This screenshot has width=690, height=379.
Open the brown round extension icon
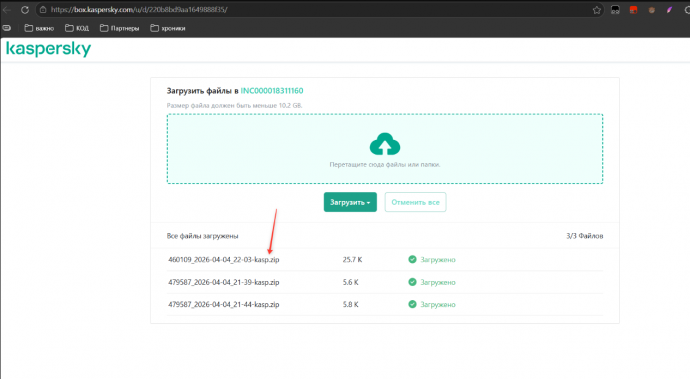coord(651,10)
